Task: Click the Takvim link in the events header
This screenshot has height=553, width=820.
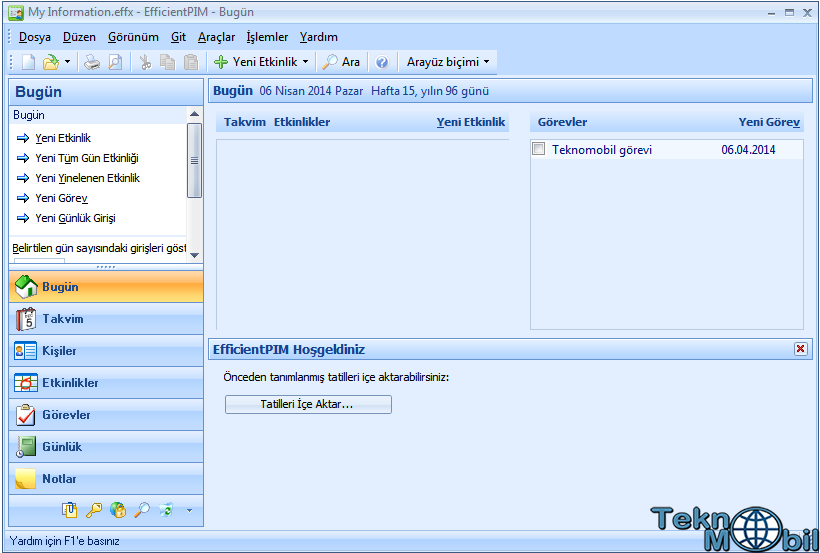Action: click(245, 122)
